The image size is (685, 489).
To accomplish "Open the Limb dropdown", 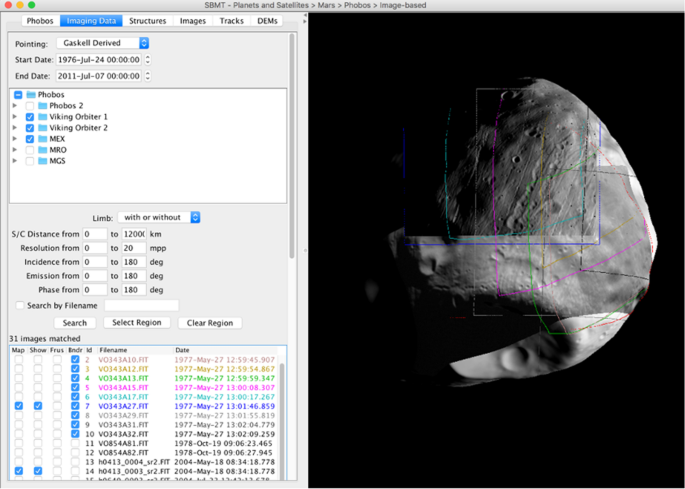I will [159, 217].
